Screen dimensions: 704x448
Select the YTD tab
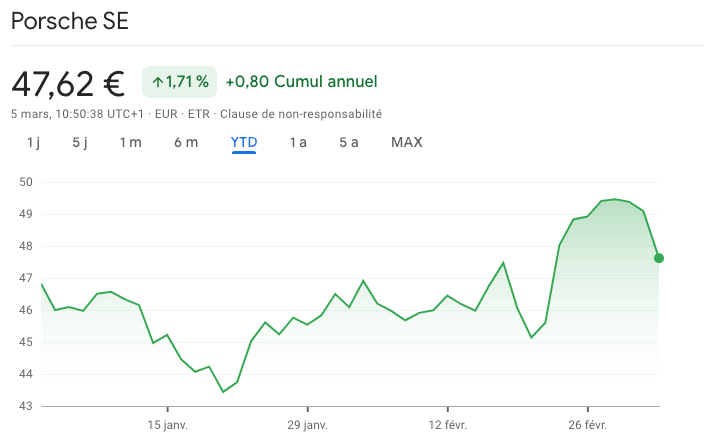244,142
